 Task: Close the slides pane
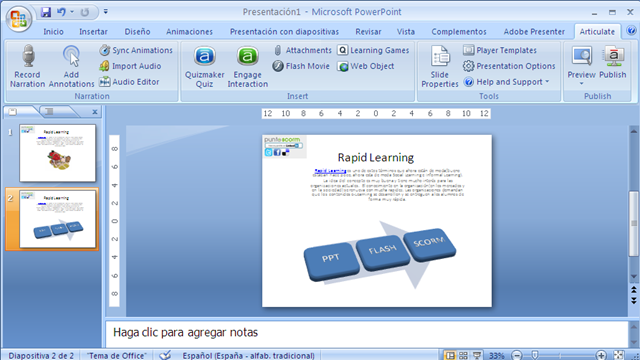click(x=95, y=112)
